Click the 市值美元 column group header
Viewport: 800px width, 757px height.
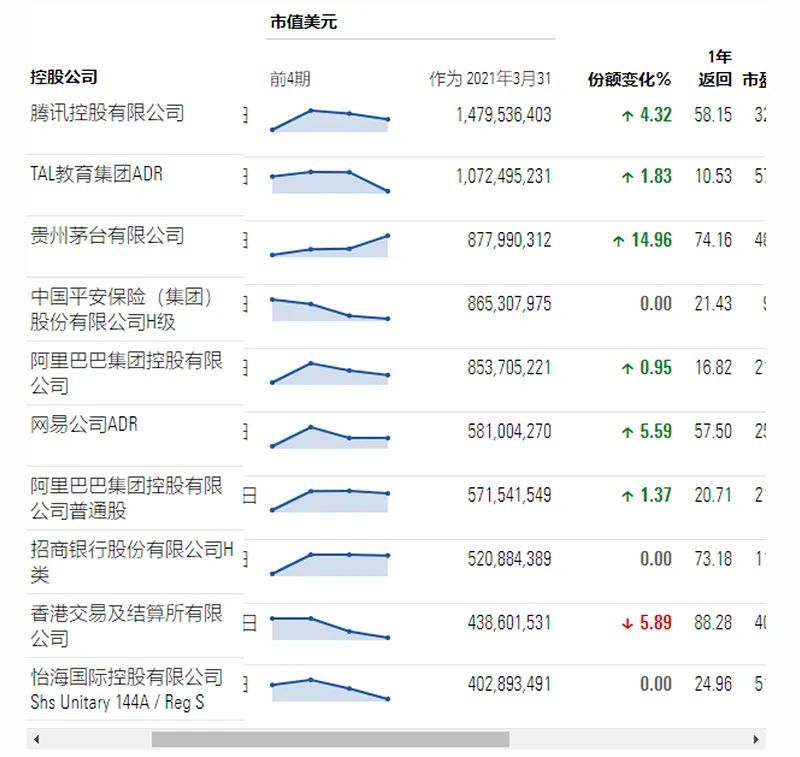coord(304,22)
